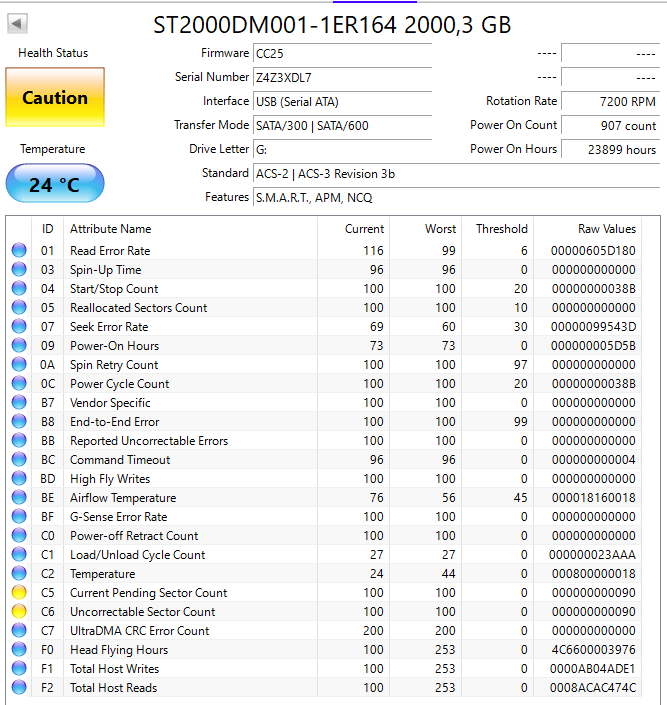The height and width of the screenshot is (705, 667).
Task: Select the Serial Number field Z4Z3XDL7
Action: [342, 77]
